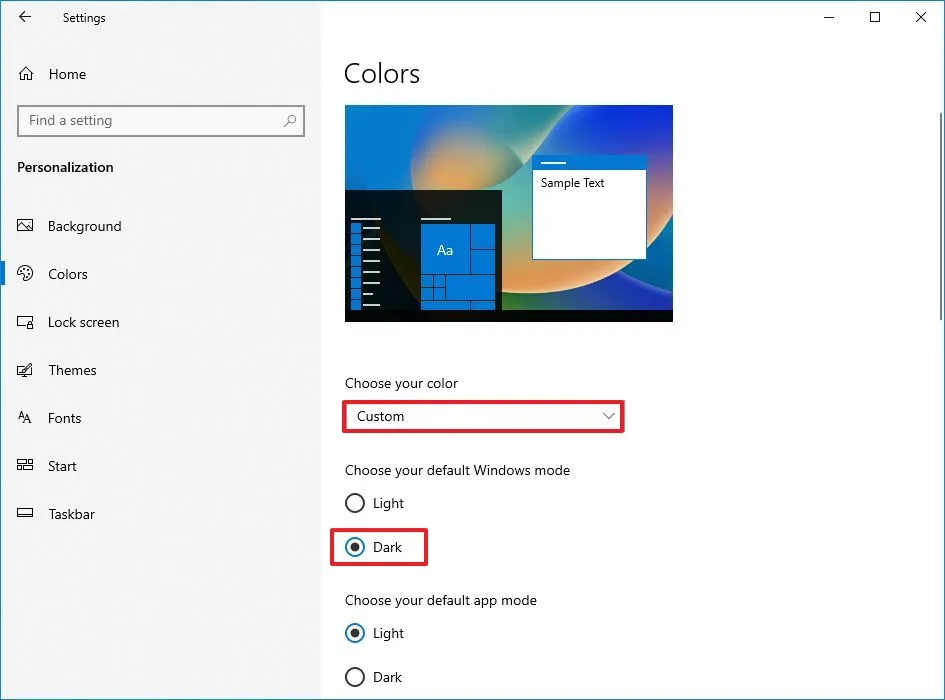The image size is (945, 700).
Task: Select the Taskbar icon in the sidebar
Action: tap(24, 514)
